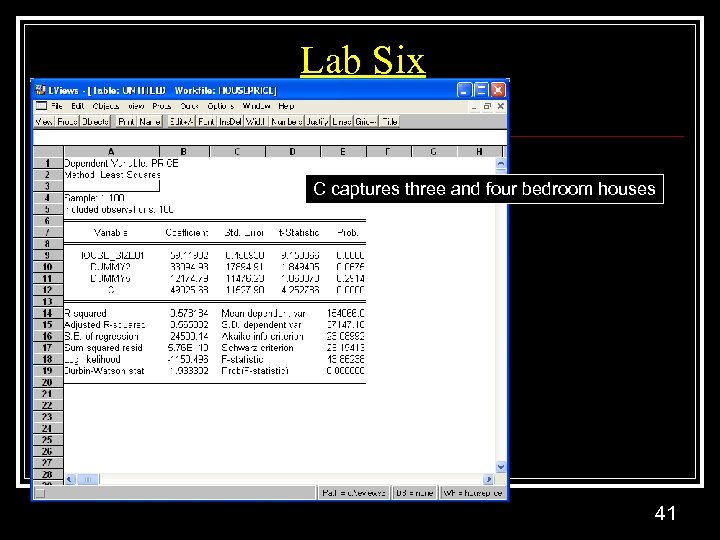
Task: Click the vertical scrollbar up arrow
Action: coord(501,164)
